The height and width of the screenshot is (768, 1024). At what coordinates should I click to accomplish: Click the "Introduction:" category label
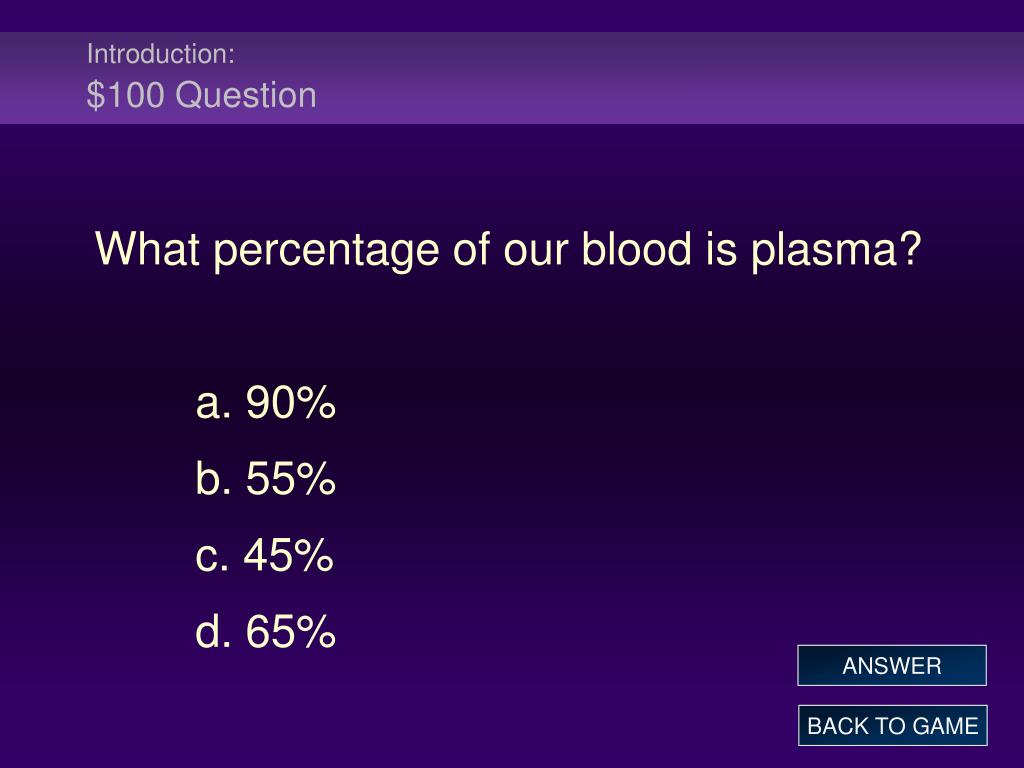tap(161, 54)
